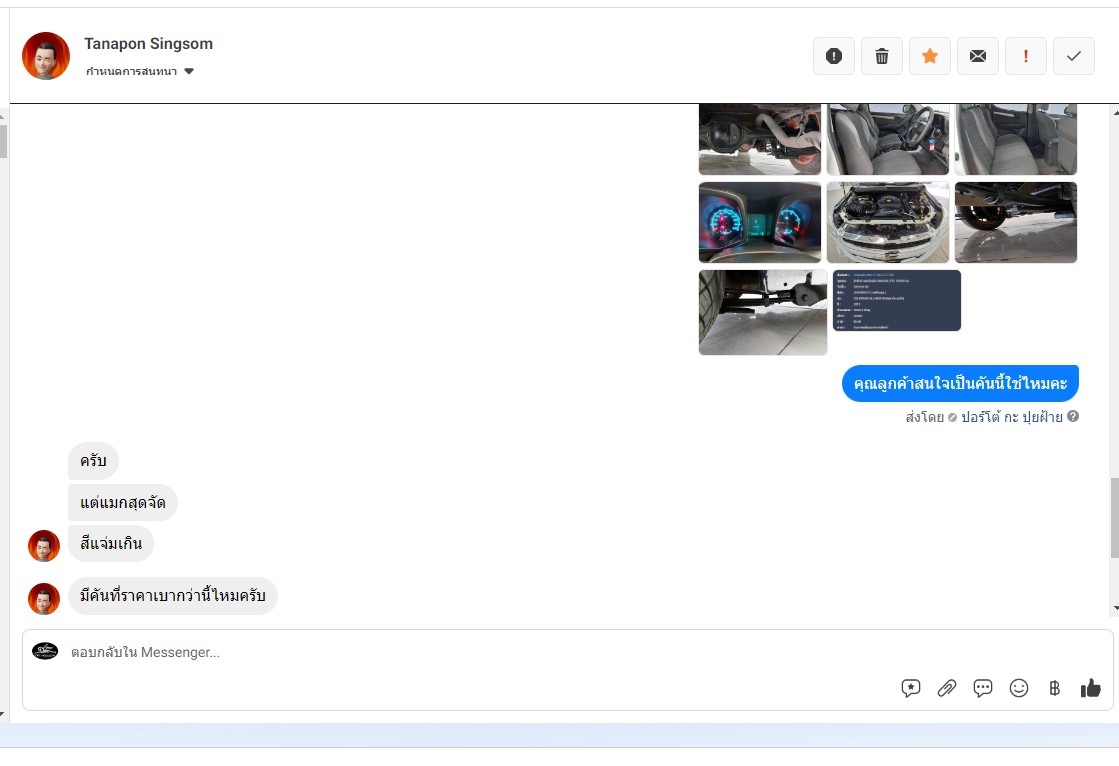Screen dimensions: 1119x766
Task: Open the rear seats interior photo
Action: 1016,139
